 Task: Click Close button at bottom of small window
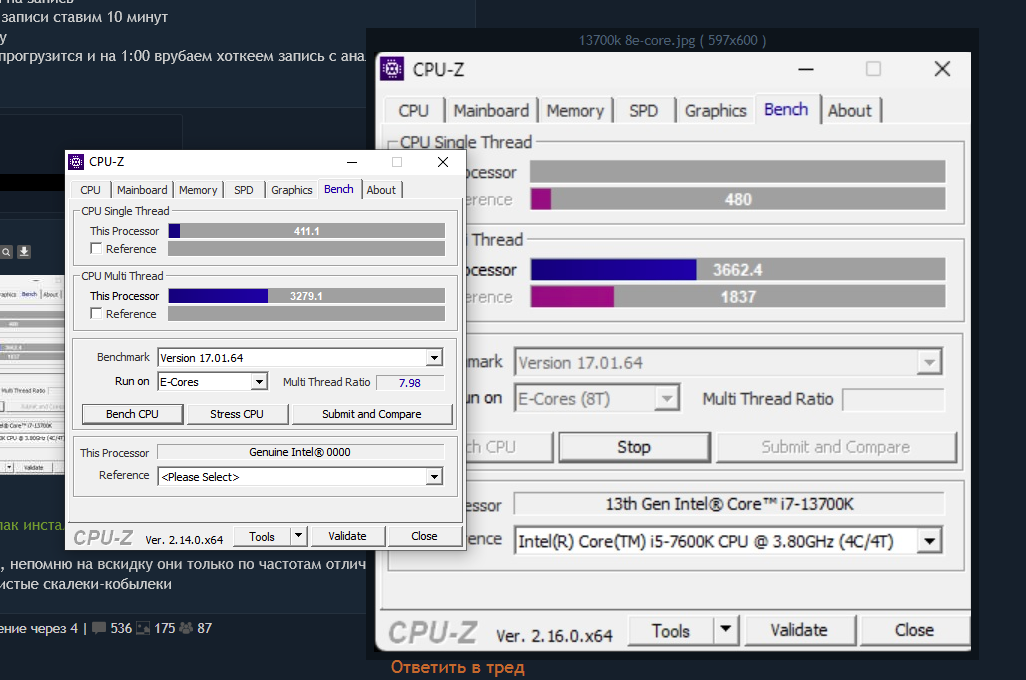(x=424, y=536)
